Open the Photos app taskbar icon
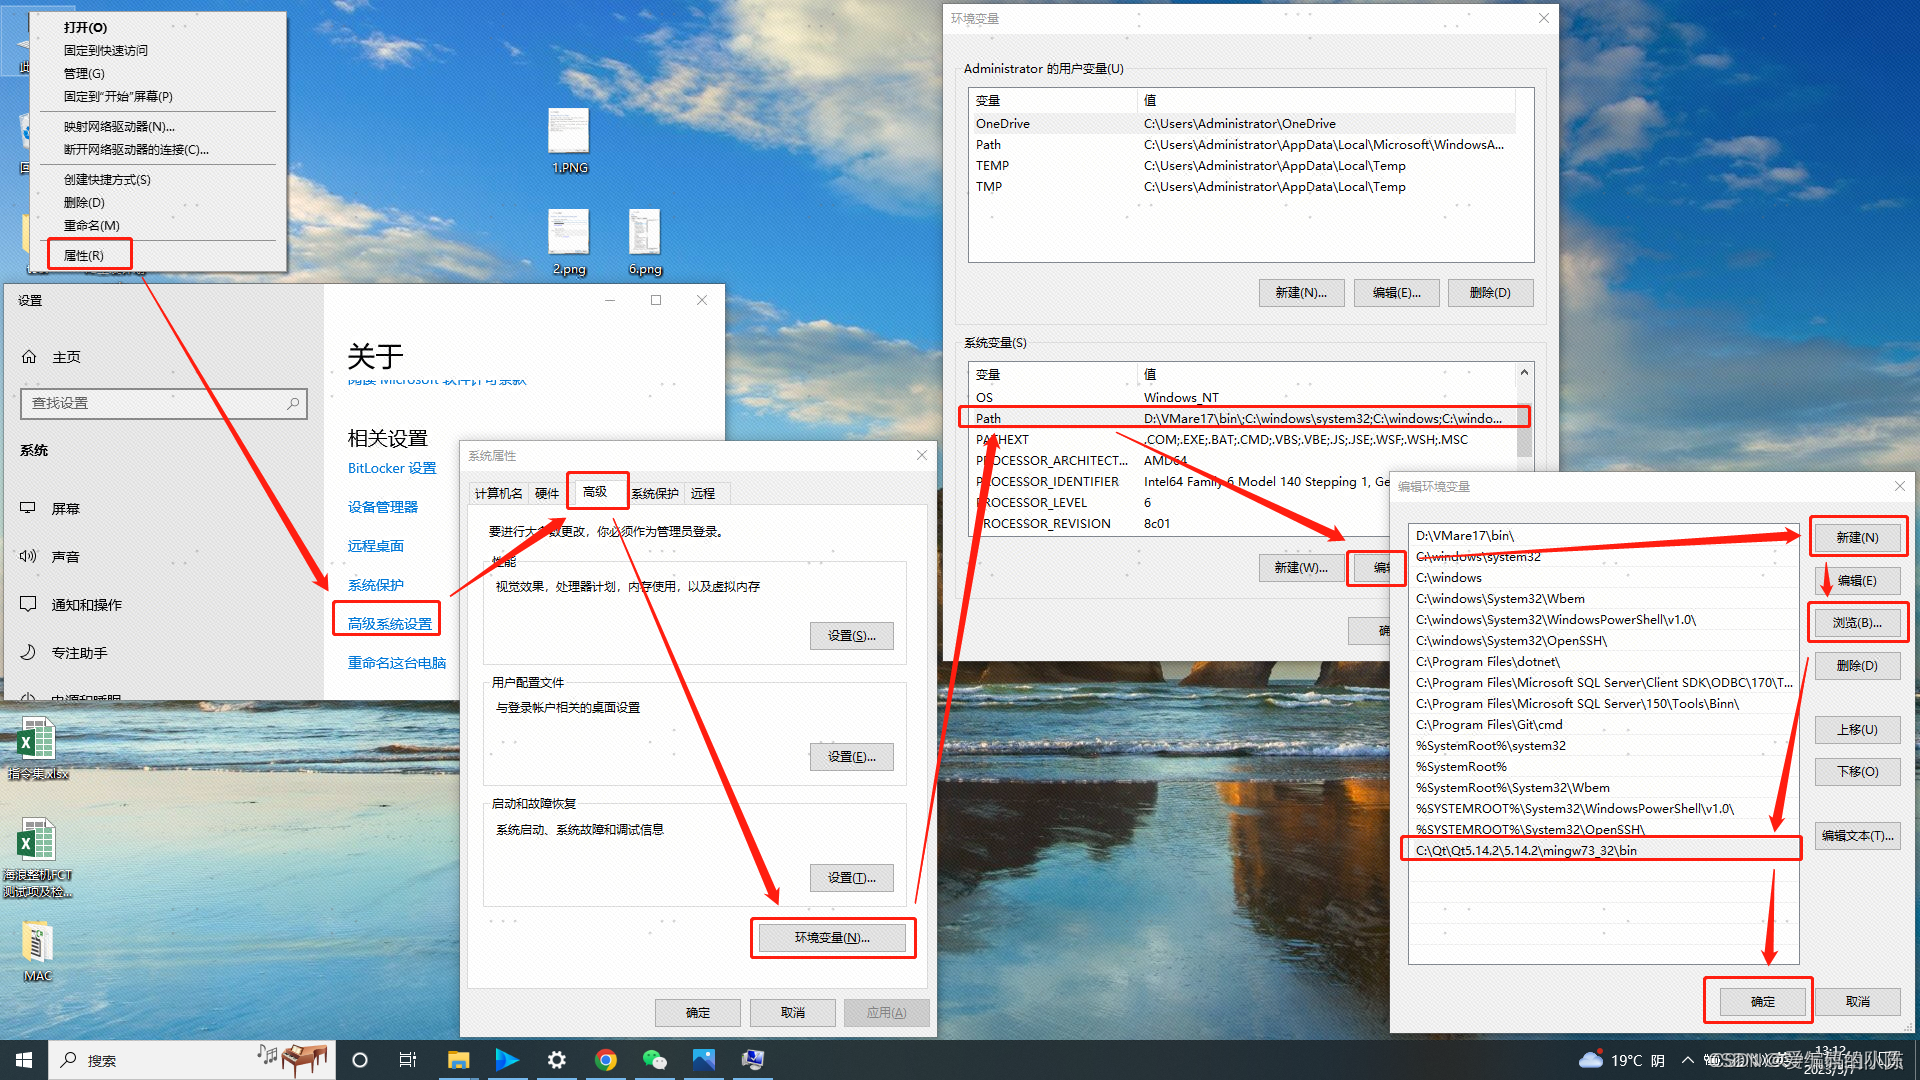 704,1060
